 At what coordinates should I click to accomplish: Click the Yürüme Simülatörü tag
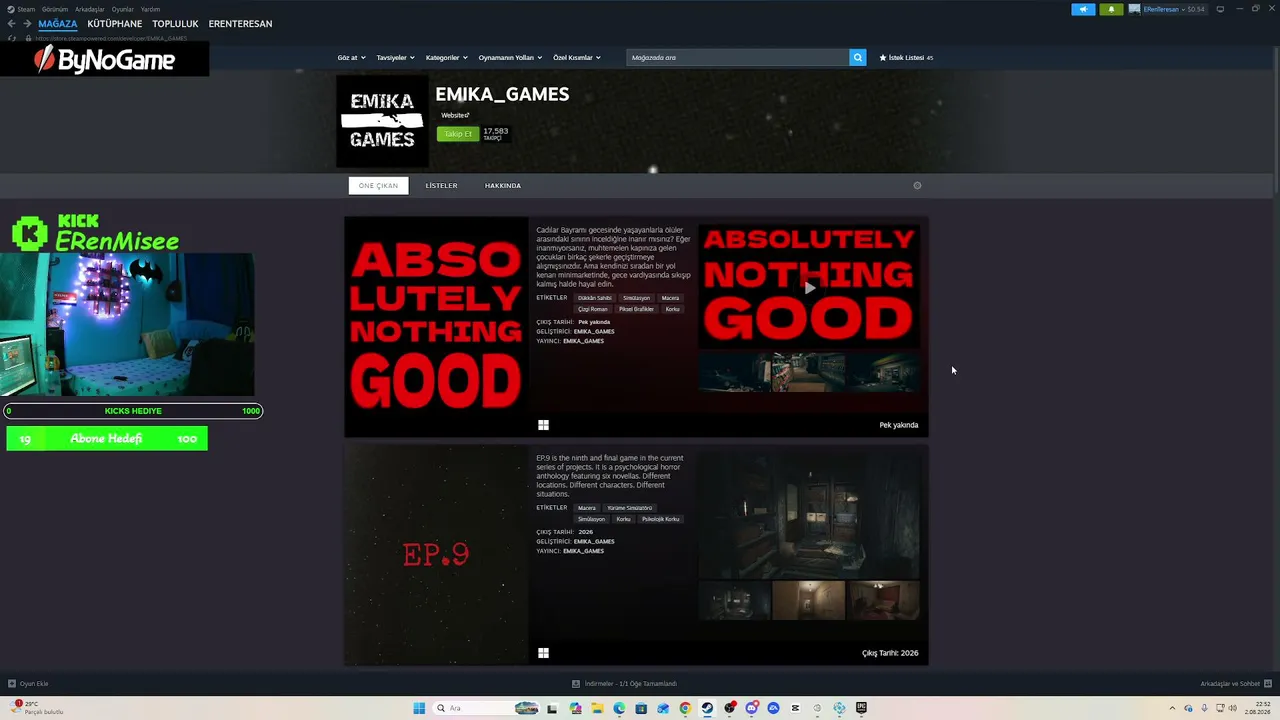click(630, 508)
